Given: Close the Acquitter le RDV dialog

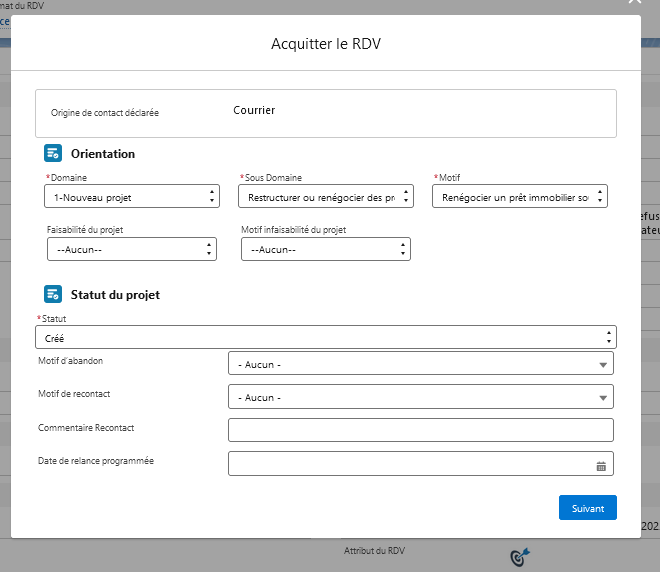Looking at the screenshot, I should point(634,4).
